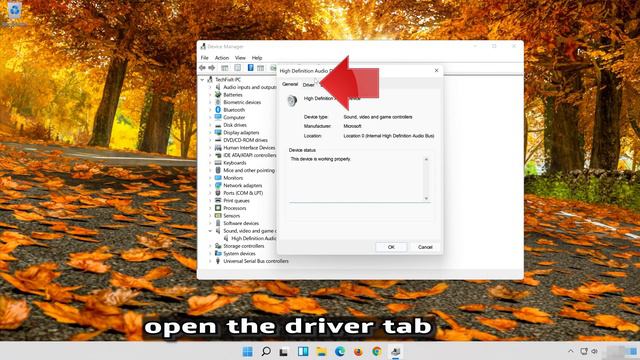Toggle the action pane toolbar icon
Viewport: 640px width, 360px height.
coord(261,68)
